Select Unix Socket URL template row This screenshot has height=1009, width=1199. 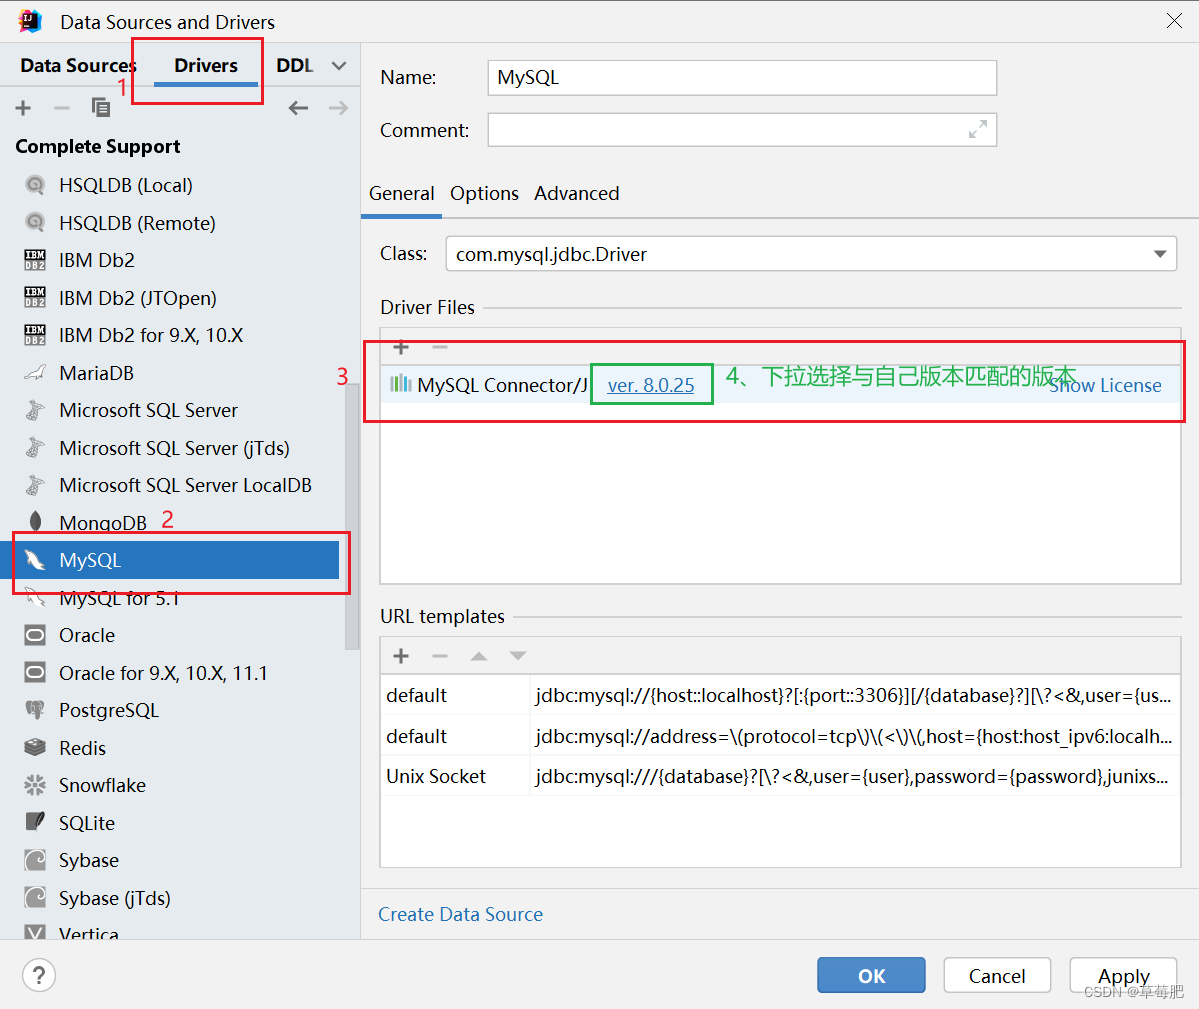click(781, 776)
